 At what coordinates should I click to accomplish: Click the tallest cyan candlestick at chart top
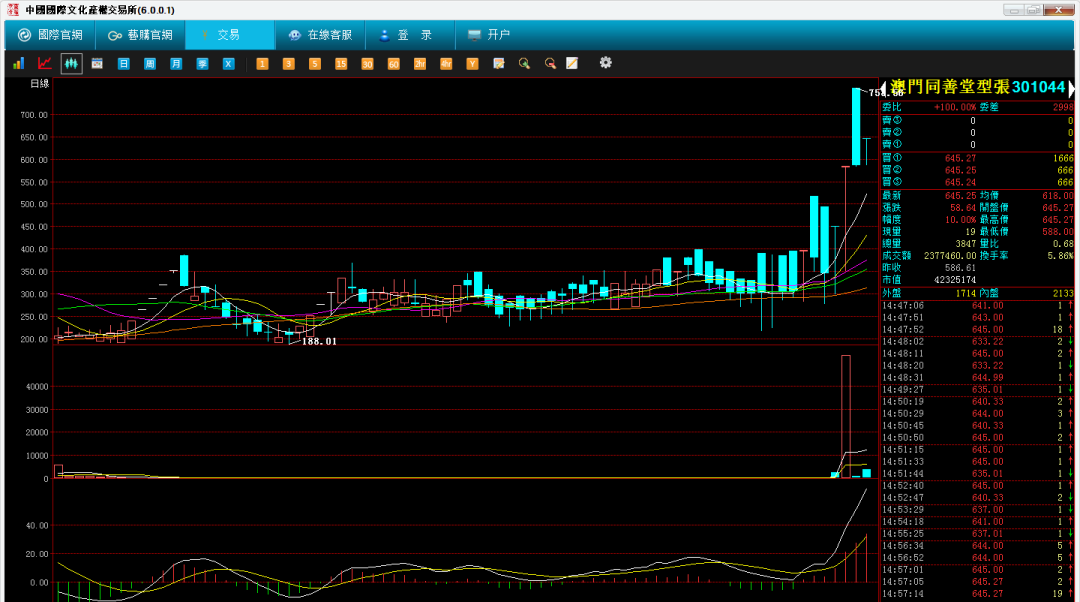856,126
